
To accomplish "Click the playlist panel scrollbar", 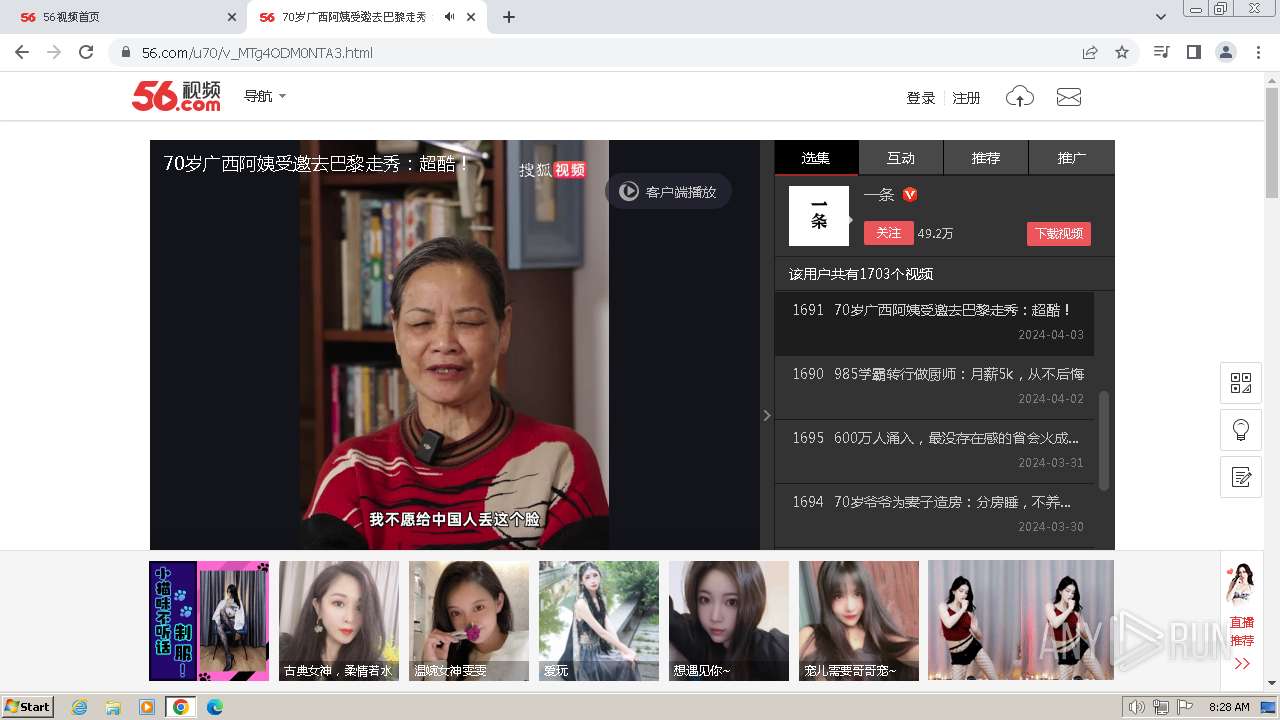I will [1104, 440].
